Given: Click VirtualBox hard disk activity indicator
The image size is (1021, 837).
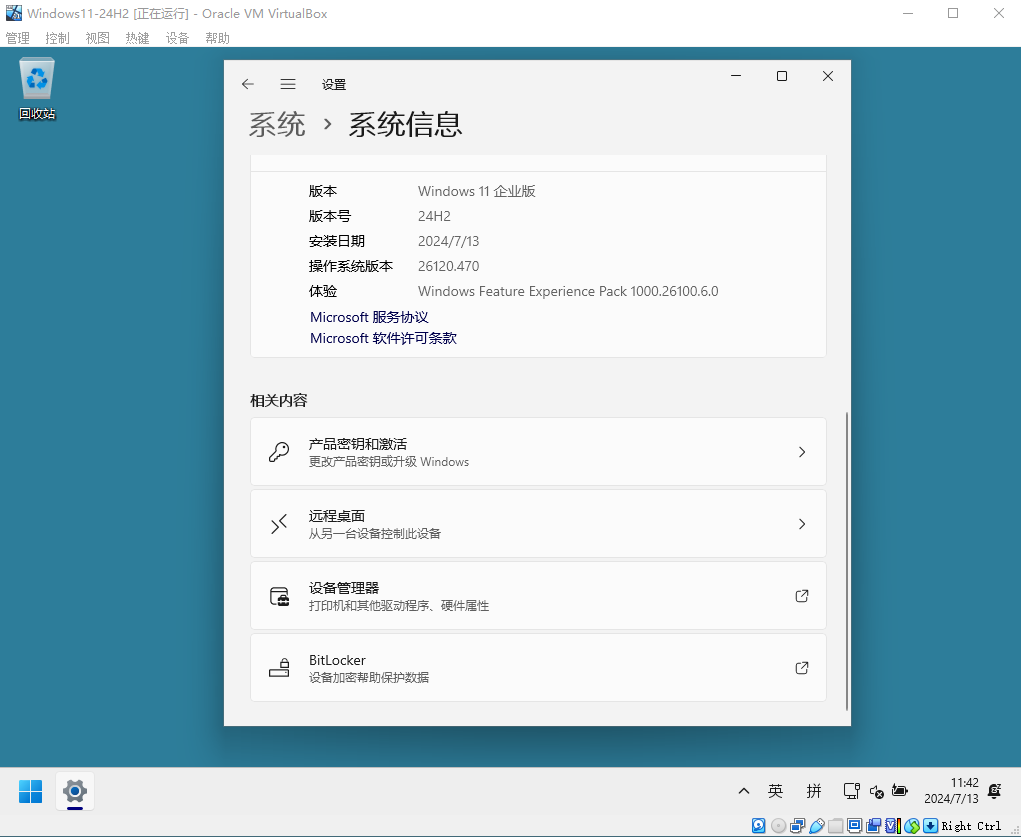Looking at the screenshot, I should (759, 826).
